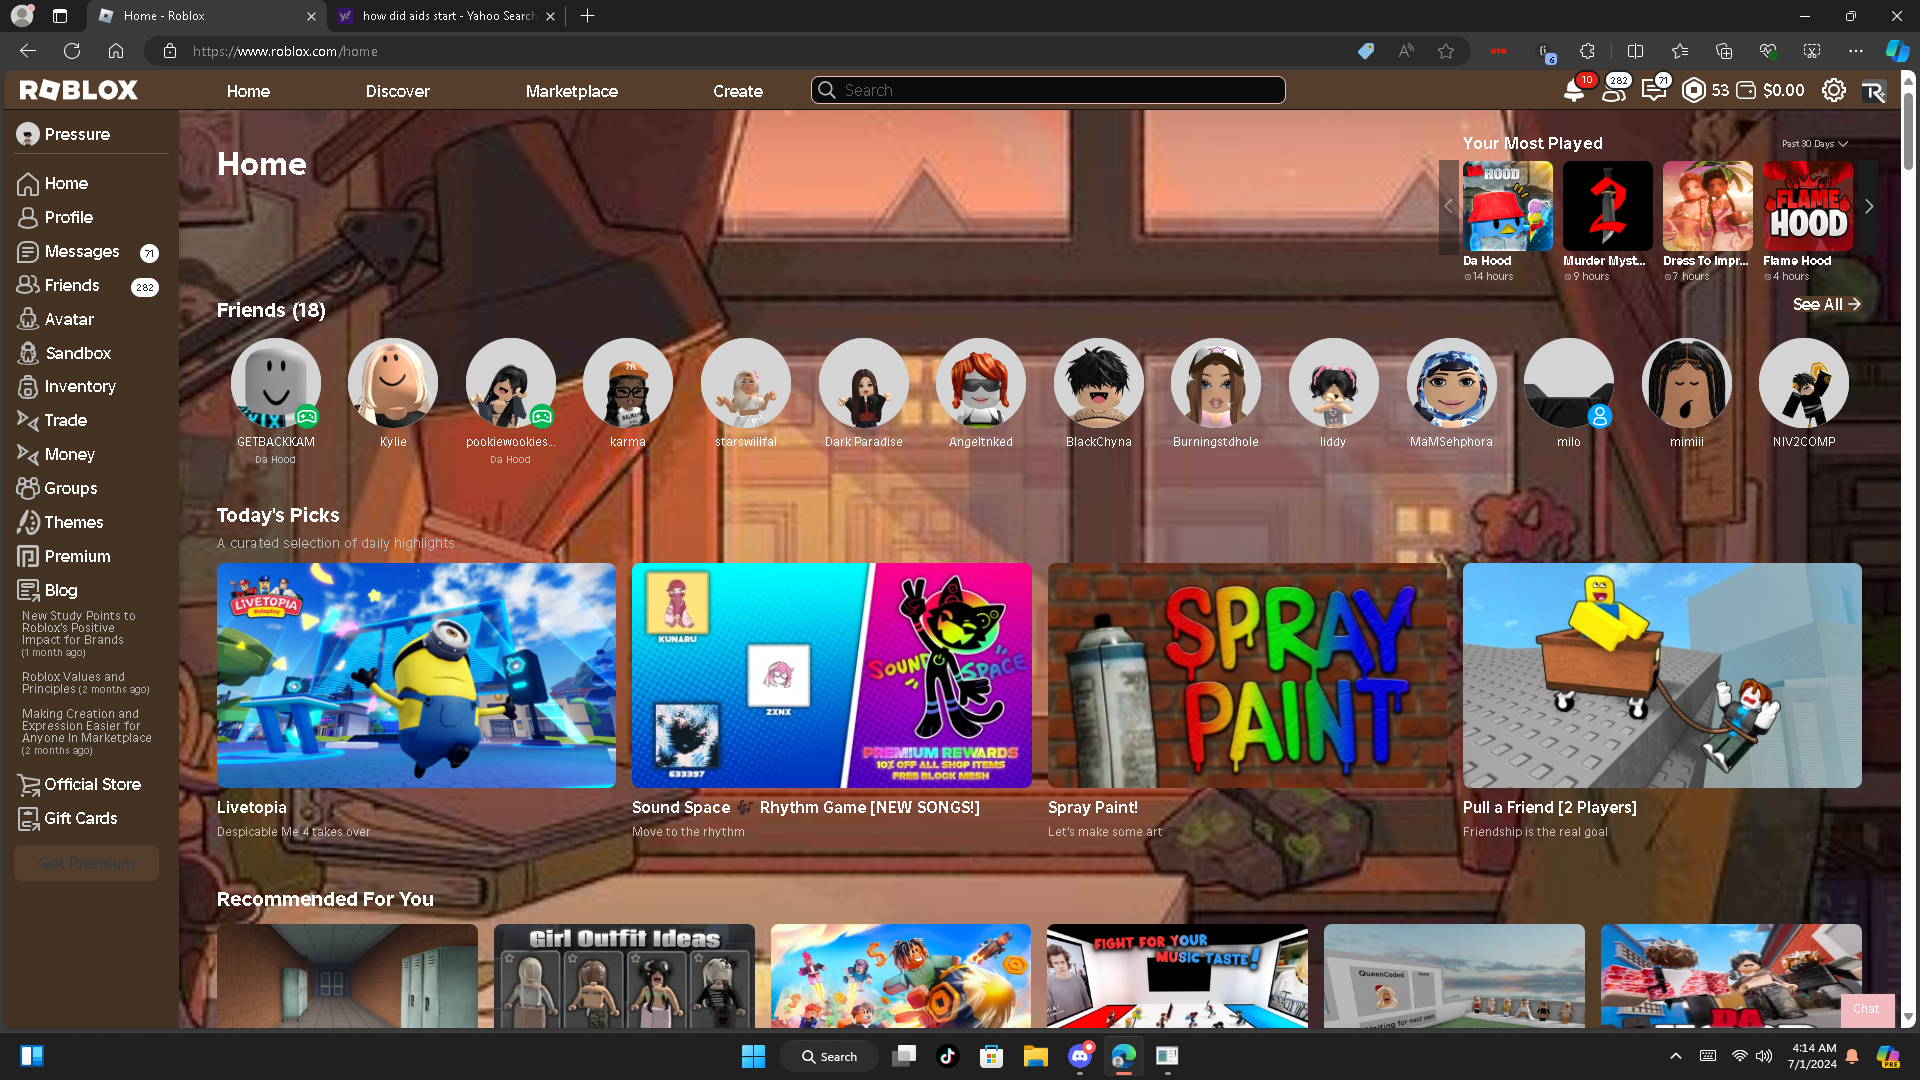The width and height of the screenshot is (1920, 1080).
Task: Open the Gift Cards icon
Action: click(28, 819)
